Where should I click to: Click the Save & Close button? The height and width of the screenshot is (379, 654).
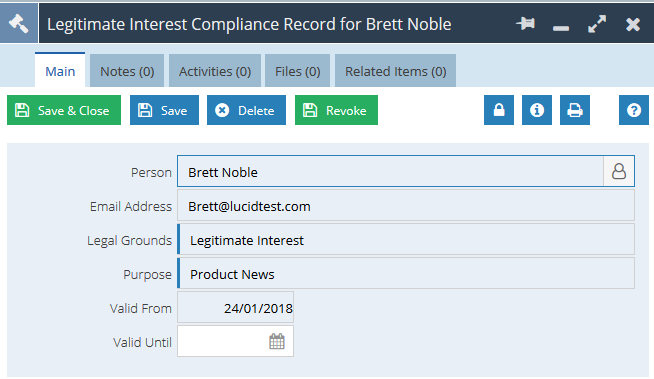click(64, 110)
